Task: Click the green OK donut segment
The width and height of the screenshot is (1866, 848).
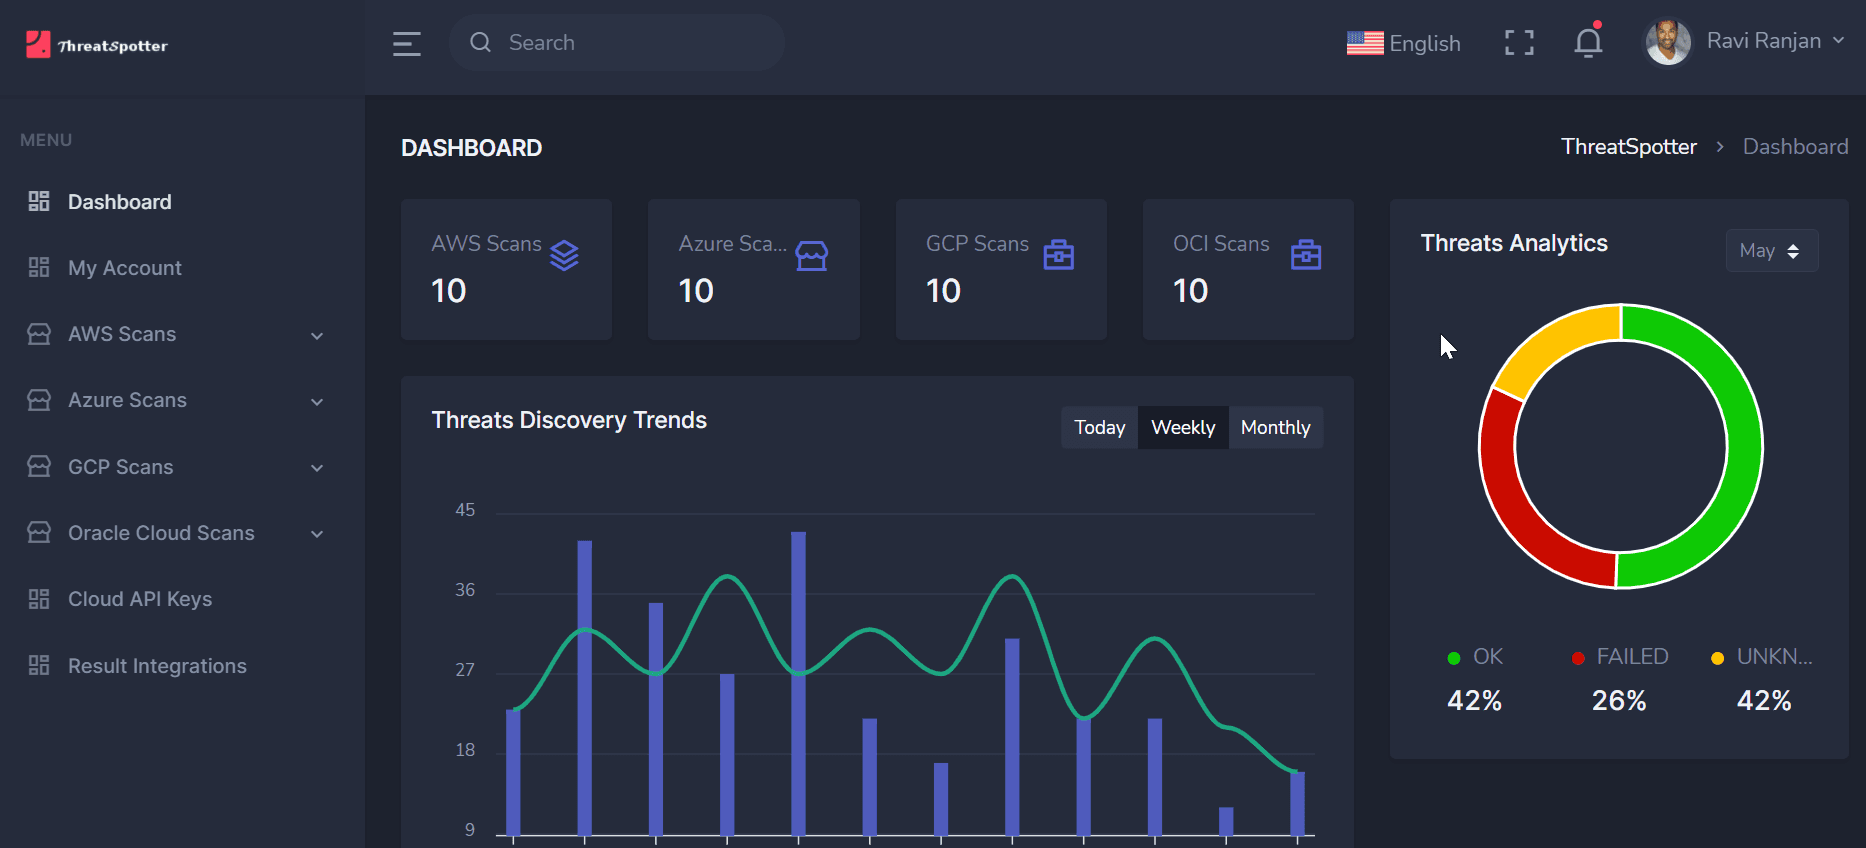Action: (1743, 447)
